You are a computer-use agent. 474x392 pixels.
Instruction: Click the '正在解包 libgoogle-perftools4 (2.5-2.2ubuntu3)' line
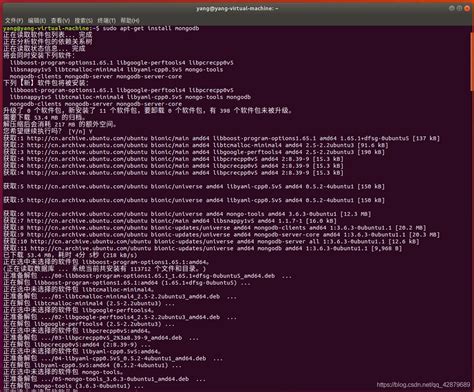click(89, 324)
